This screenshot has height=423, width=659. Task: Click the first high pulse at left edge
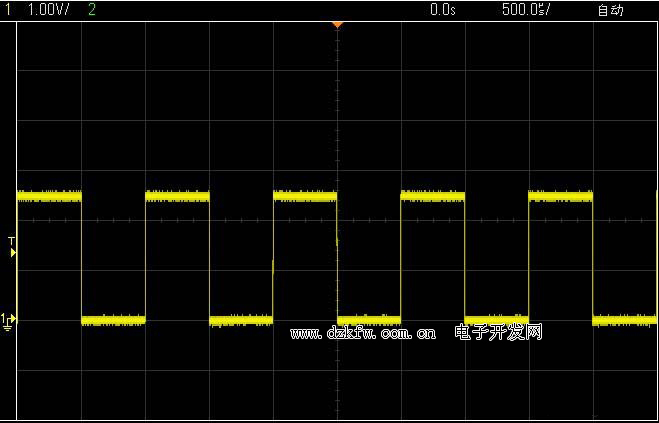48,196
